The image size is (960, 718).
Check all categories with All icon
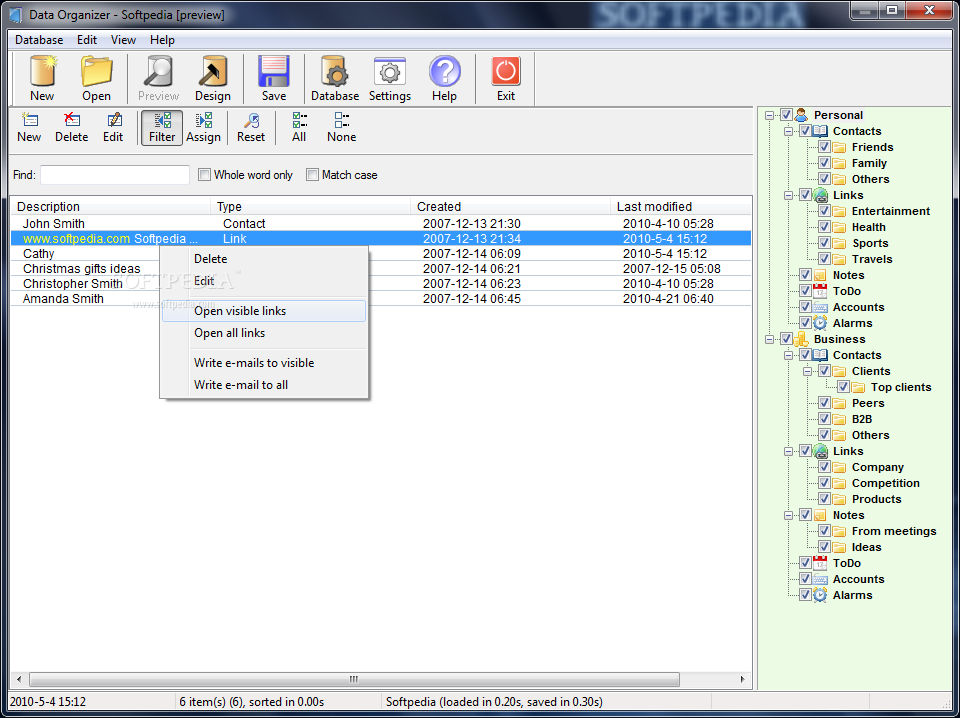pos(299,127)
